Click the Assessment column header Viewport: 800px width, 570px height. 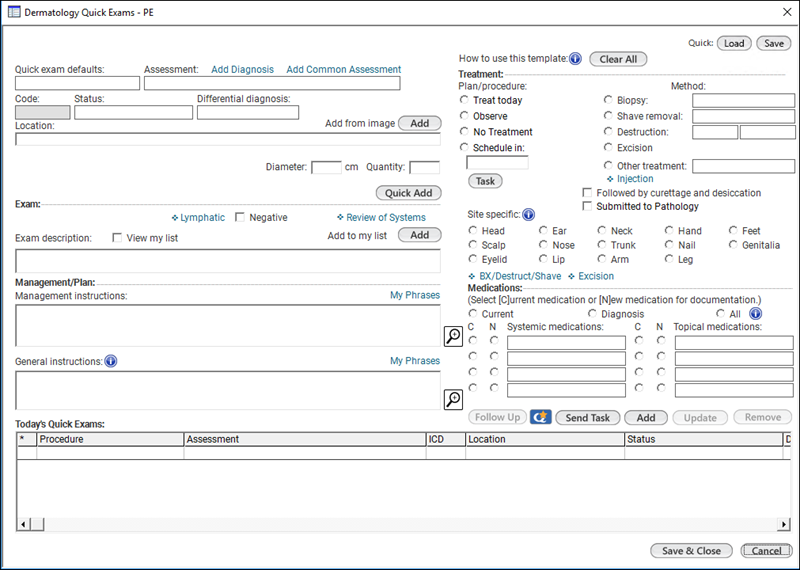coord(305,439)
